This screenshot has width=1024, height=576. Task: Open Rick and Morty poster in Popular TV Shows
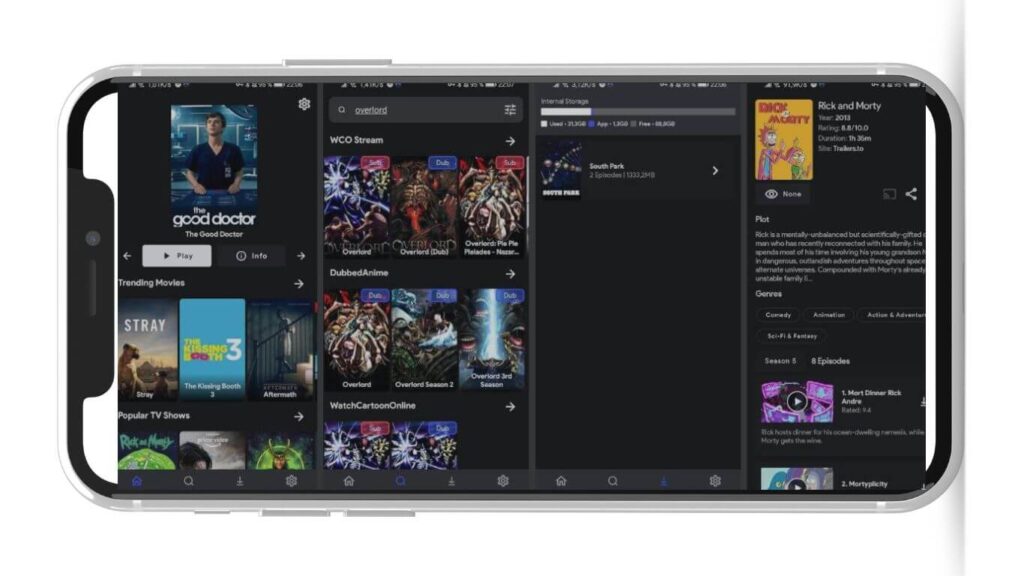point(148,450)
